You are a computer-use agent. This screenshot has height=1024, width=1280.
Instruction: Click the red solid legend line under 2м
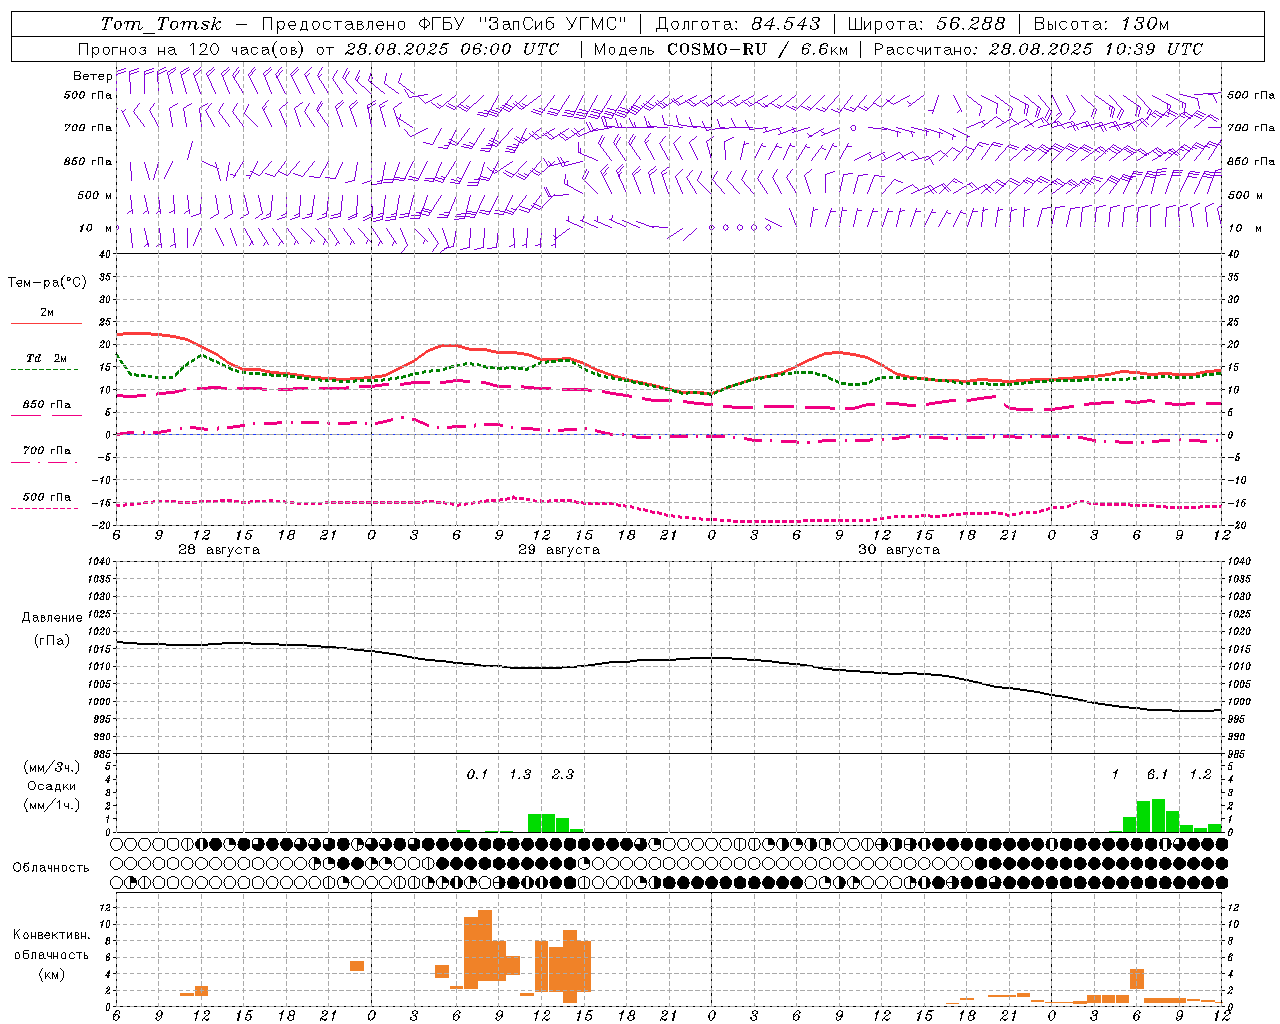click(x=46, y=323)
